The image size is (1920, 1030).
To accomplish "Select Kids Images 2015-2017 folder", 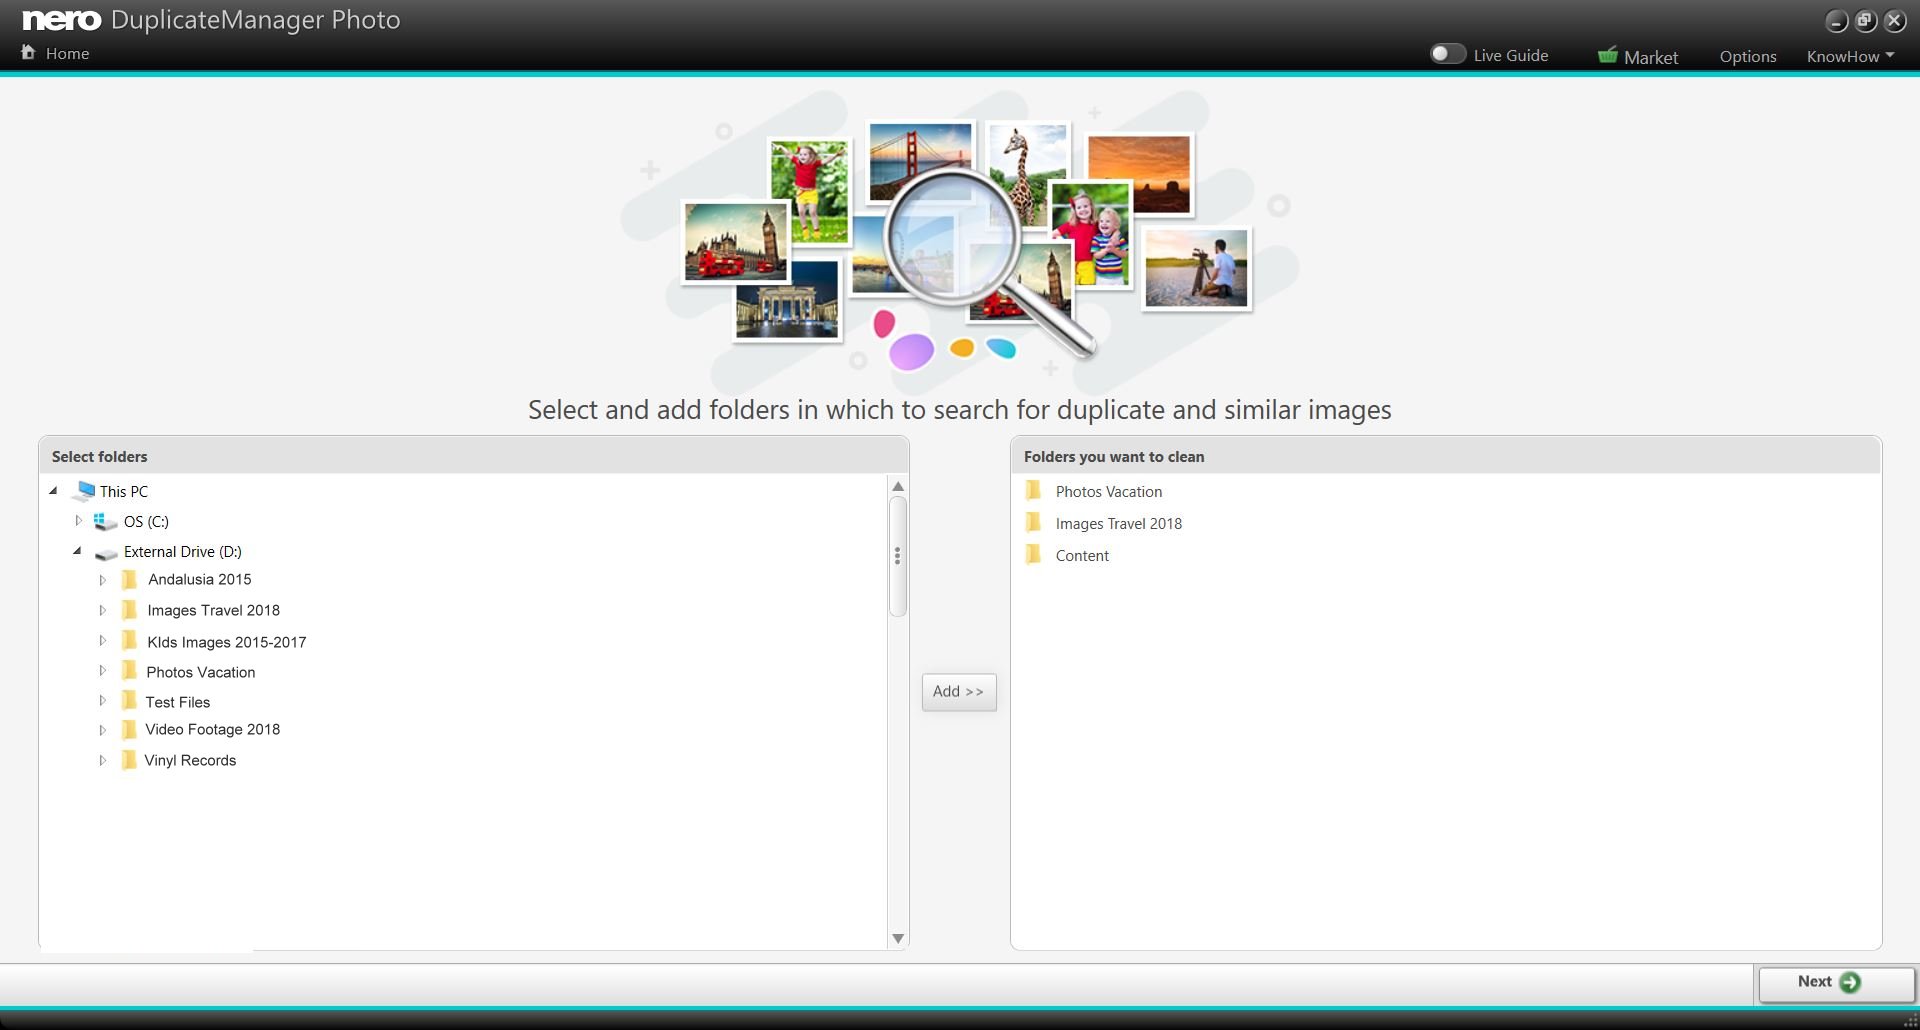I will [226, 642].
